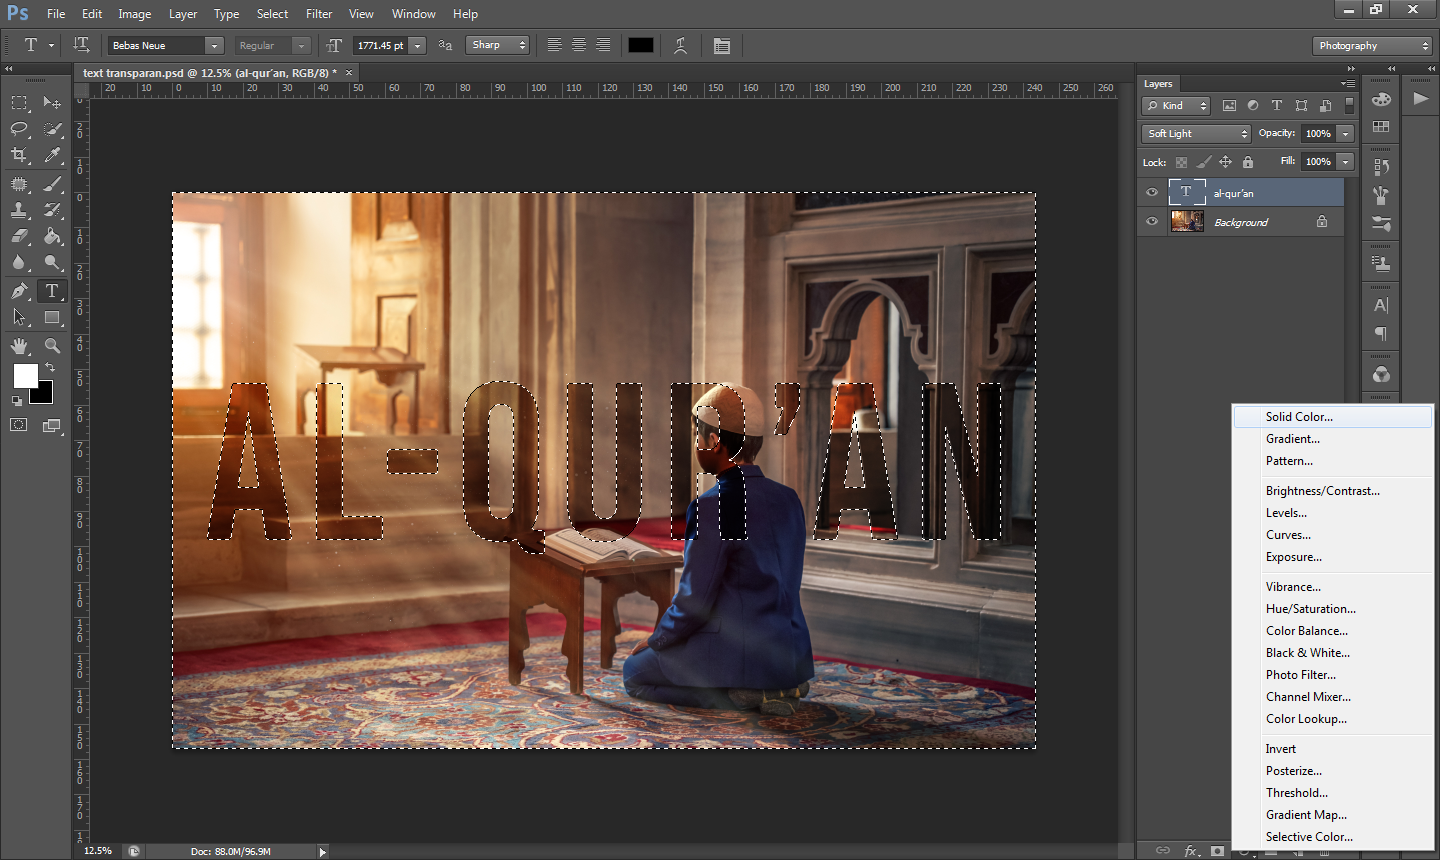The image size is (1440, 860).
Task: Select the Lasso tool
Action: click(19, 129)
